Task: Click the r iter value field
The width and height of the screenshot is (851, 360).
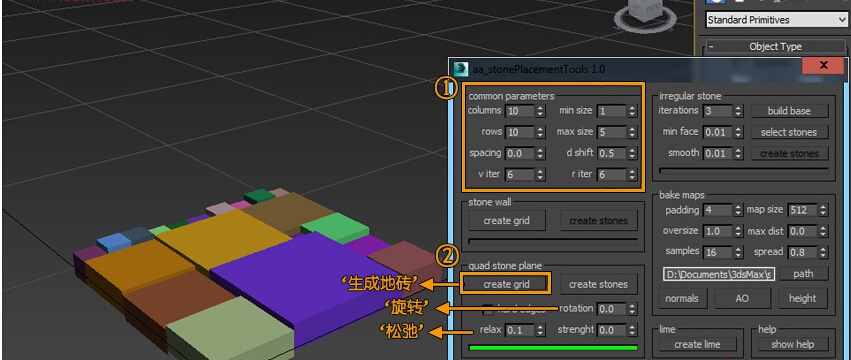Action: pyautogui.click(x=611, y=174)
